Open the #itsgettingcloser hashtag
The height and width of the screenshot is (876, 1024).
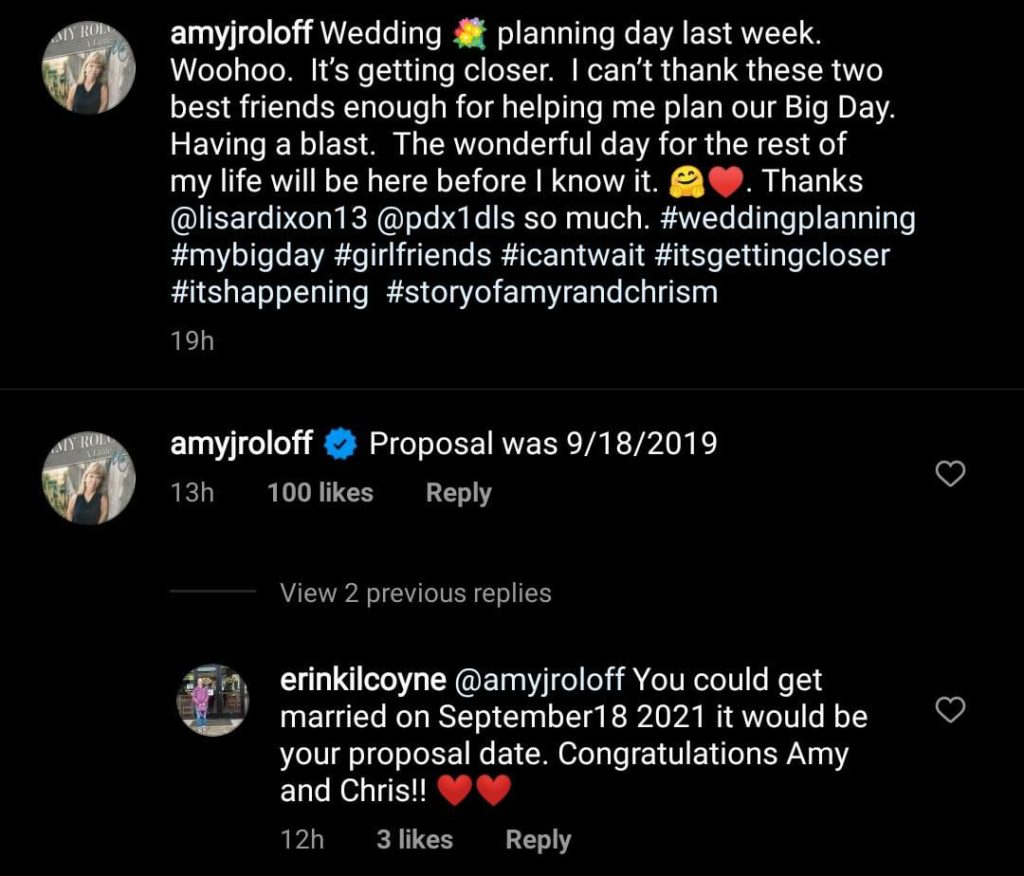point(772,255)
